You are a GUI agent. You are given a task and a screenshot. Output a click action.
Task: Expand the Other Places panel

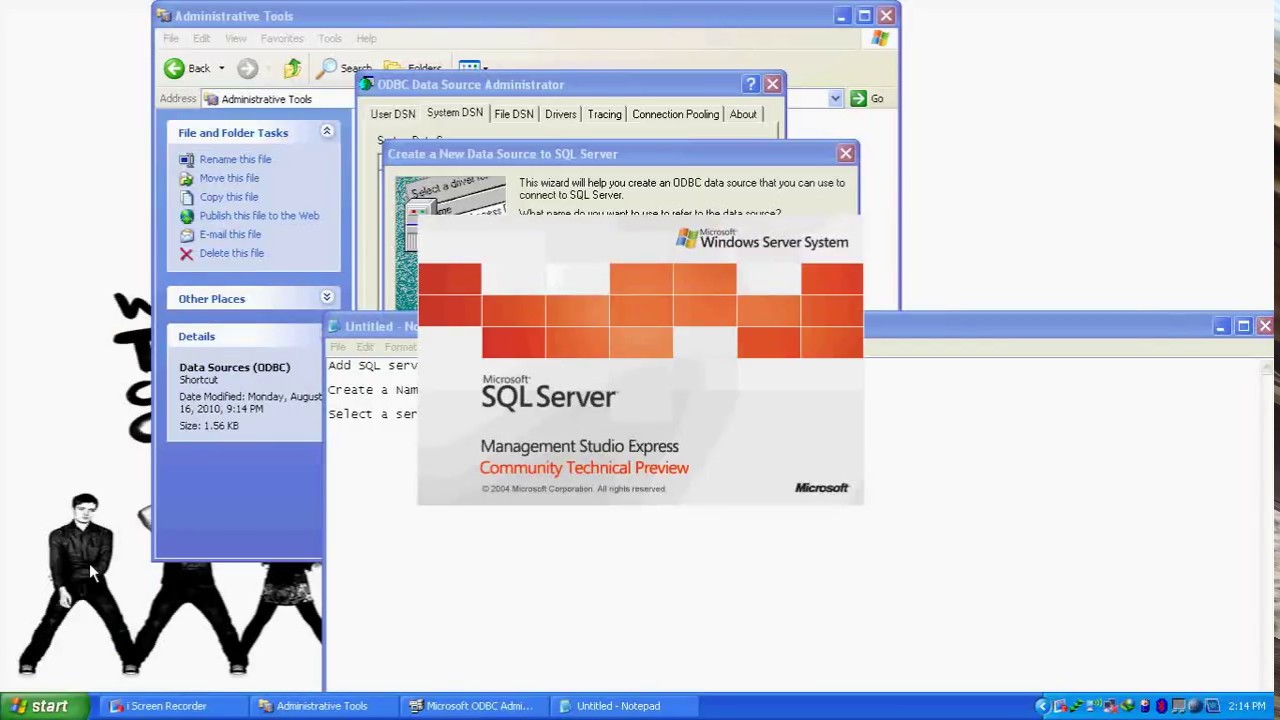[326, 298]
